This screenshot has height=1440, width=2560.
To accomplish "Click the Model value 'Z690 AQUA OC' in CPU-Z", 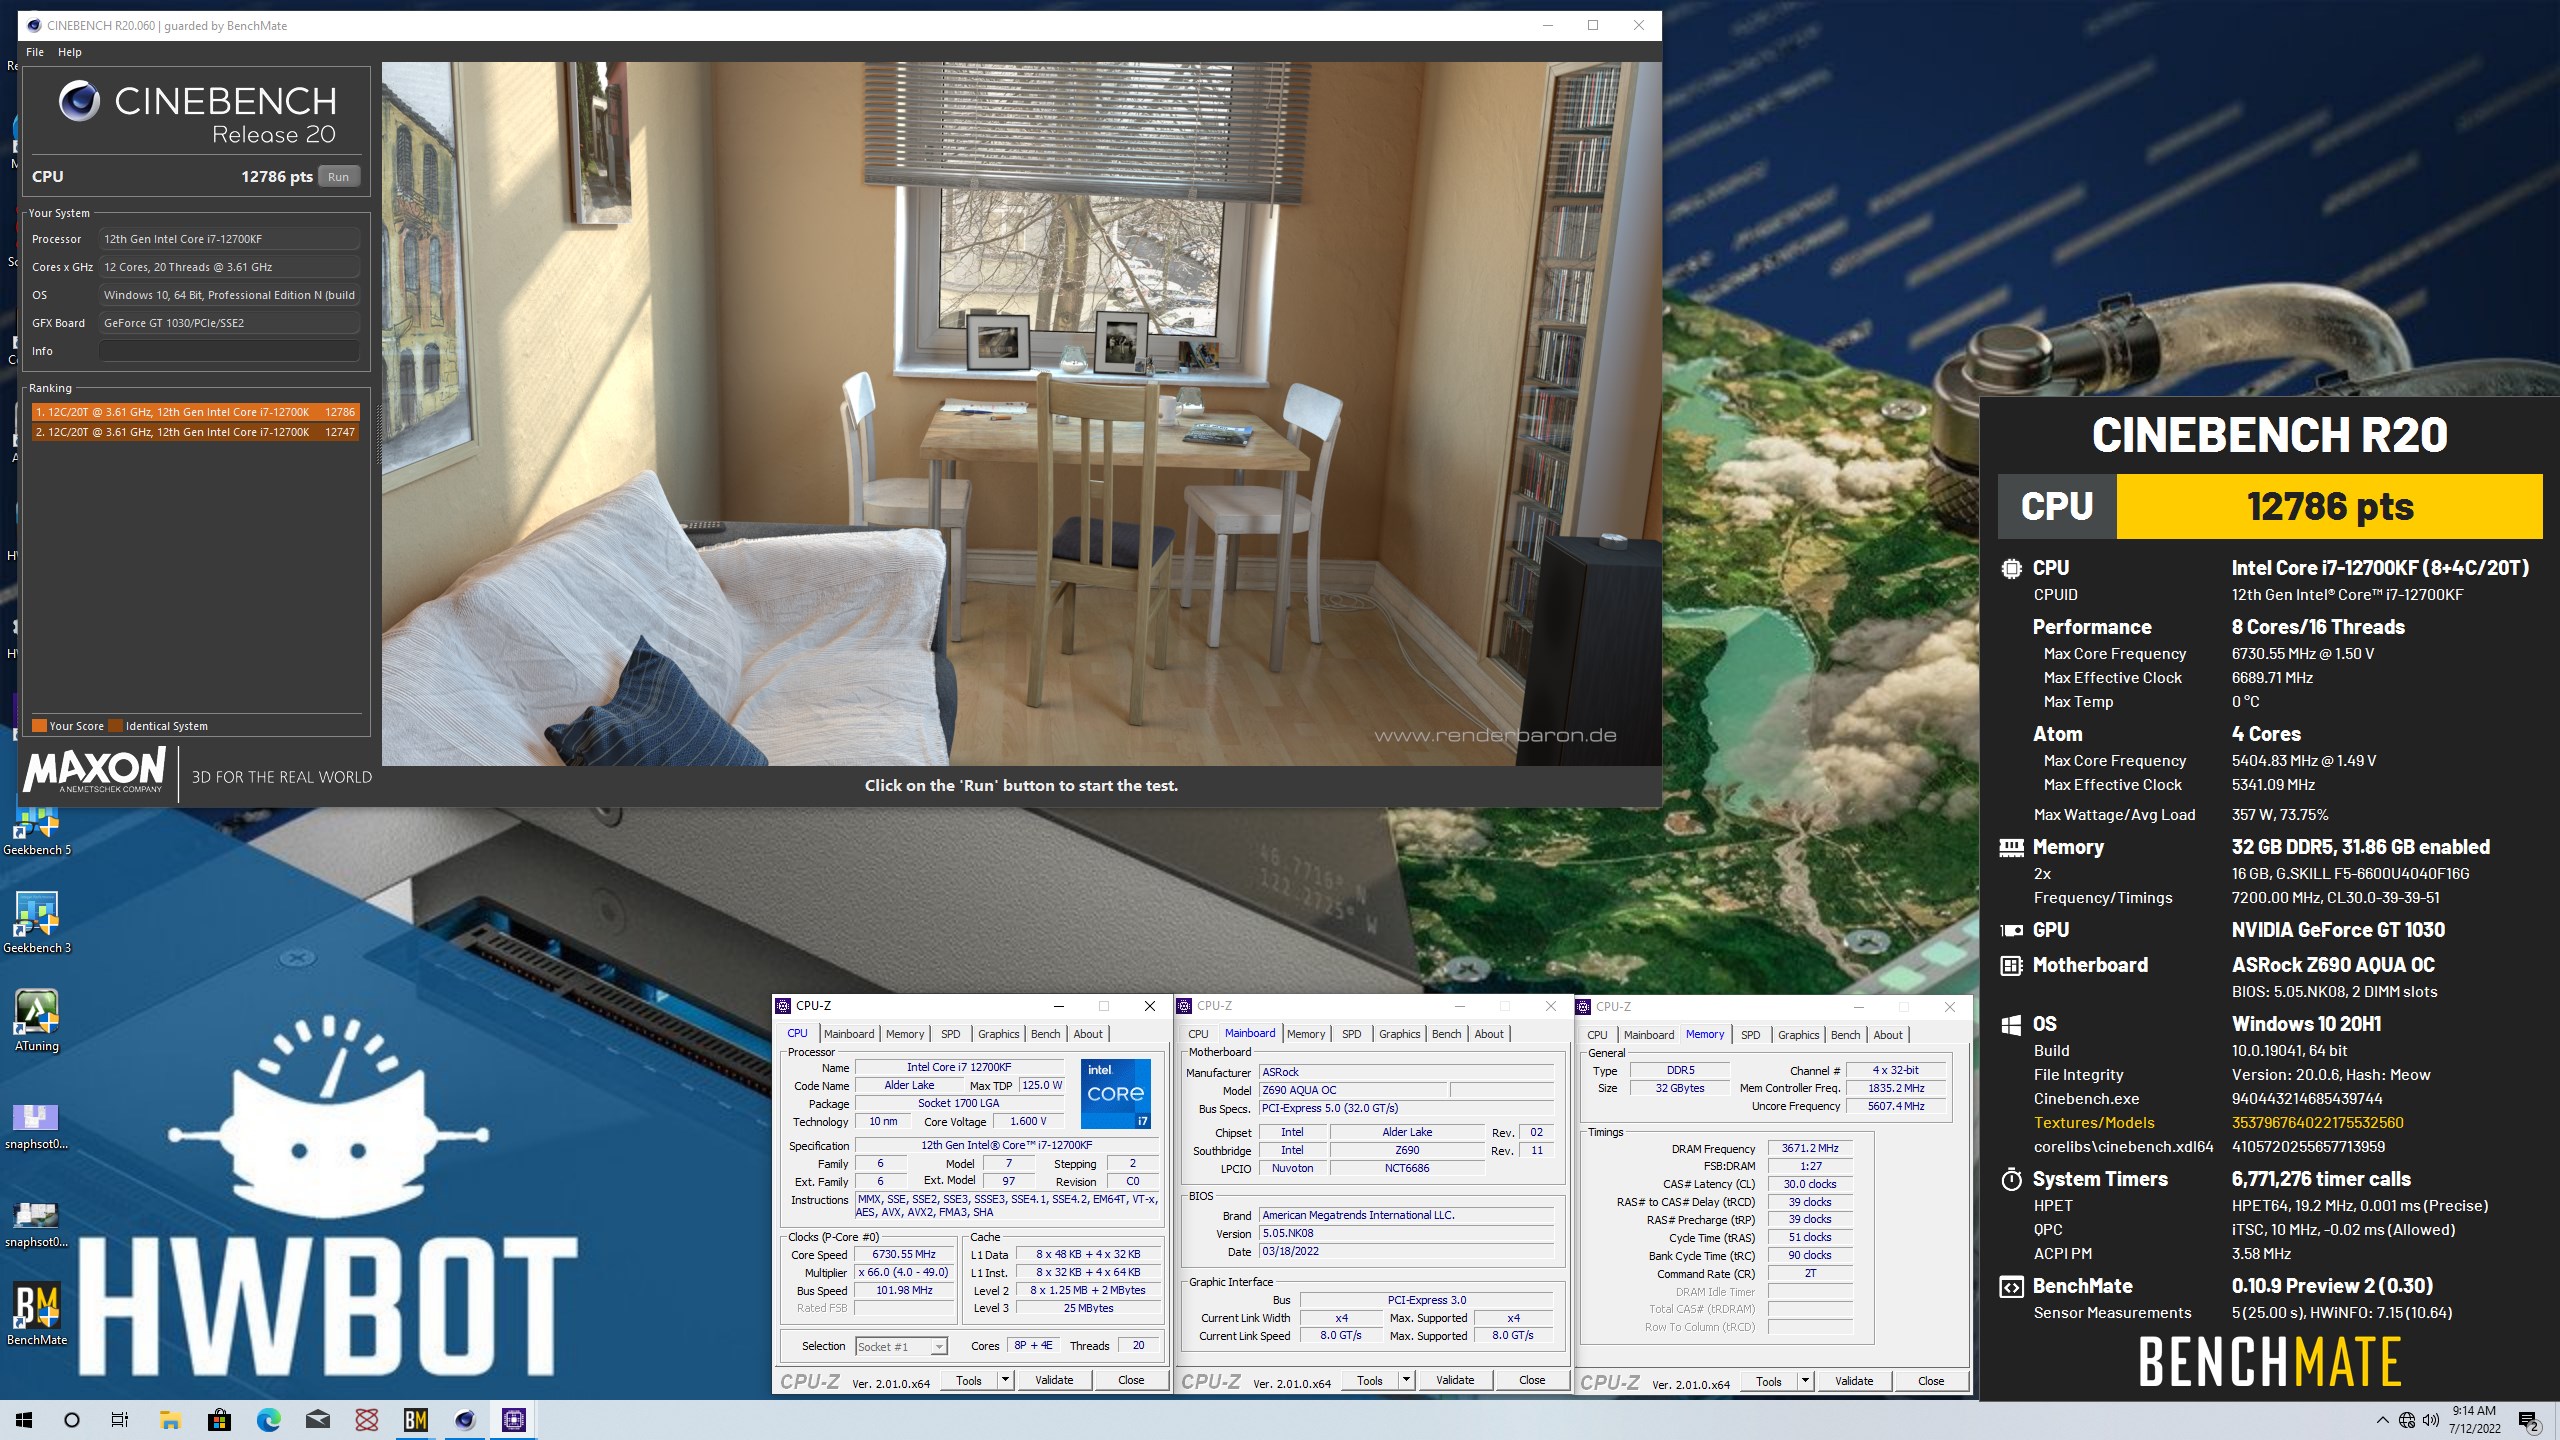I will click(x=1352, y=1090).
